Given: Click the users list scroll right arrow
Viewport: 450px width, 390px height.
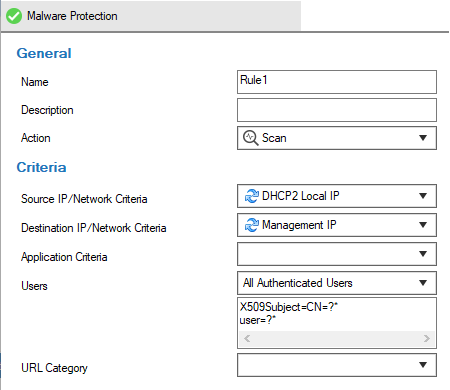Looking at the screenshot, I should coord(427,339).
